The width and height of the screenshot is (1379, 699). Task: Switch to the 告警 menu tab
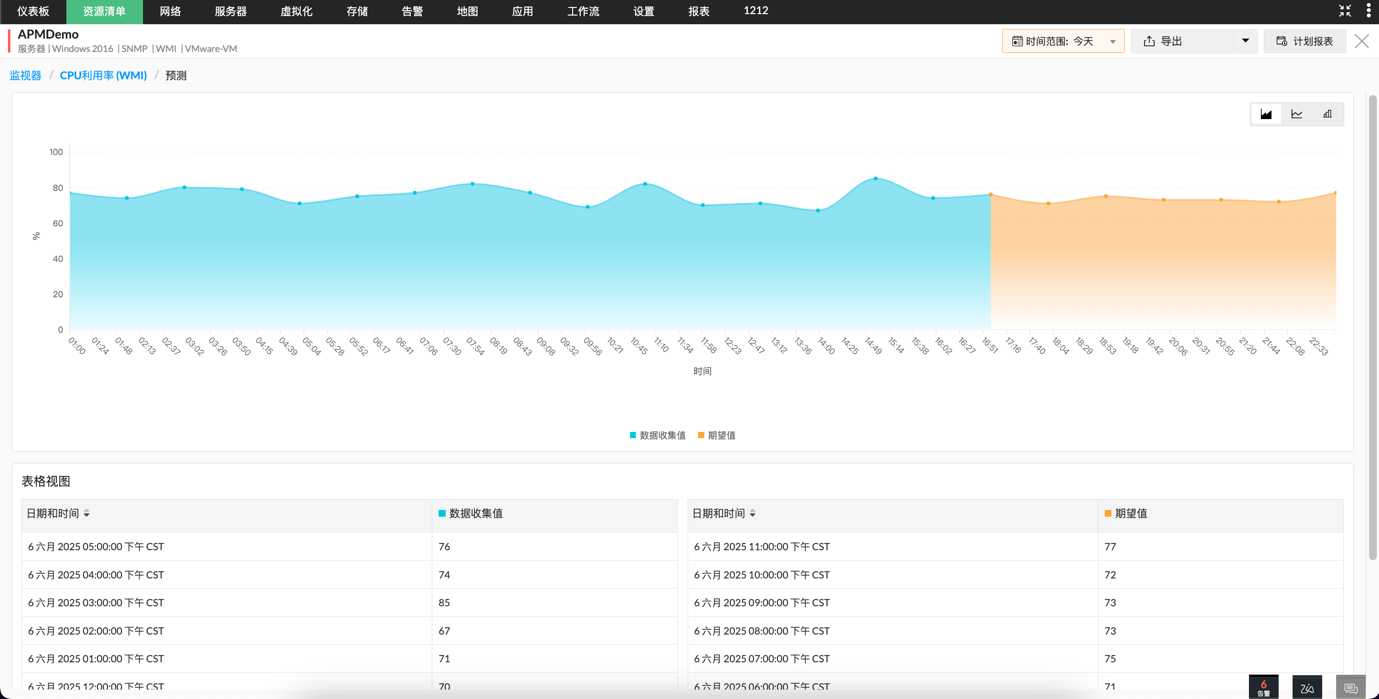coord(411,12)
